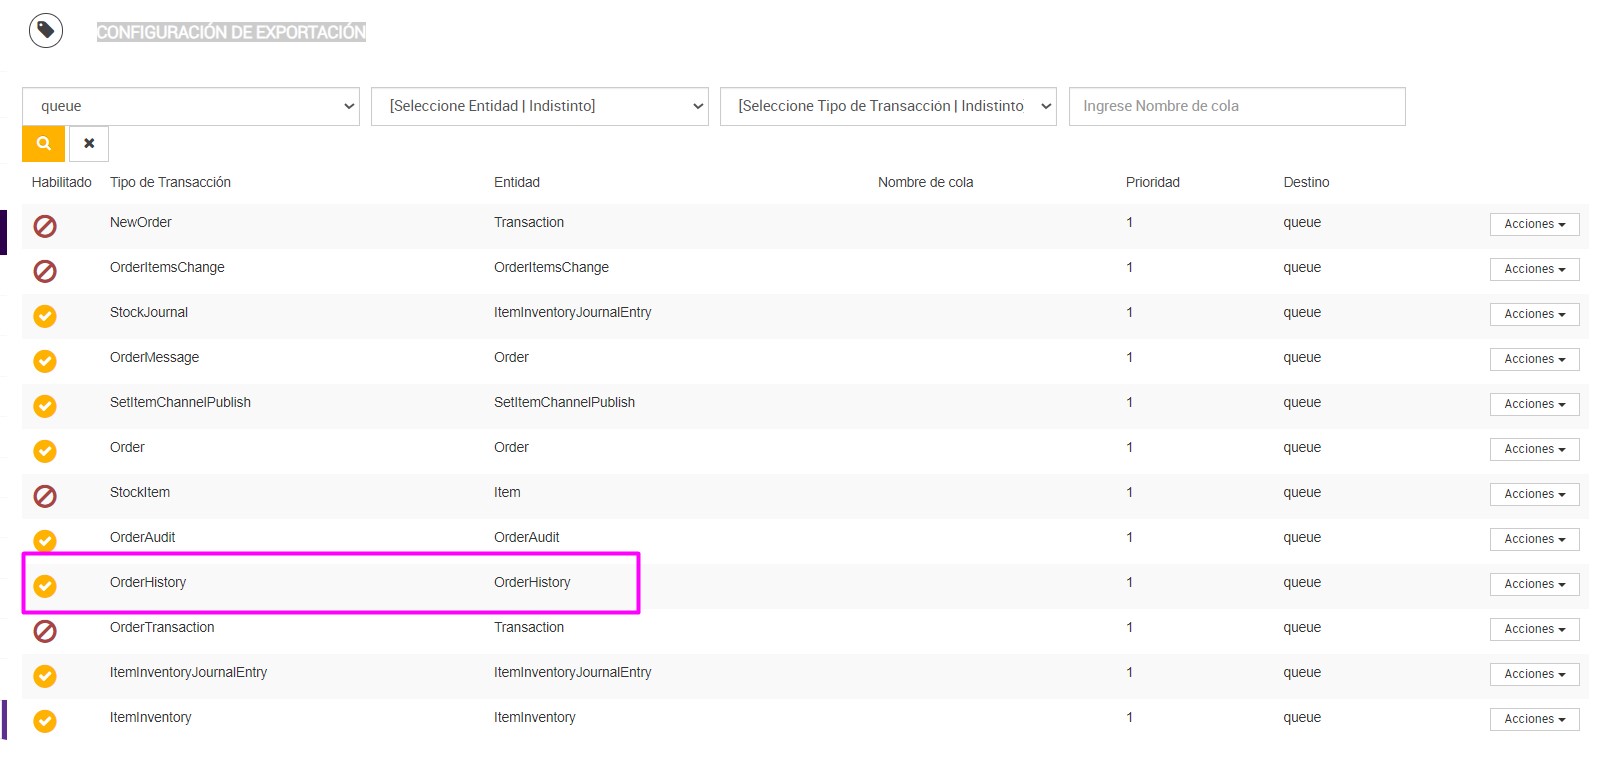Click the enabled check icon for ItemInventory
The image size is (1600, 761).
click(45, 721)
